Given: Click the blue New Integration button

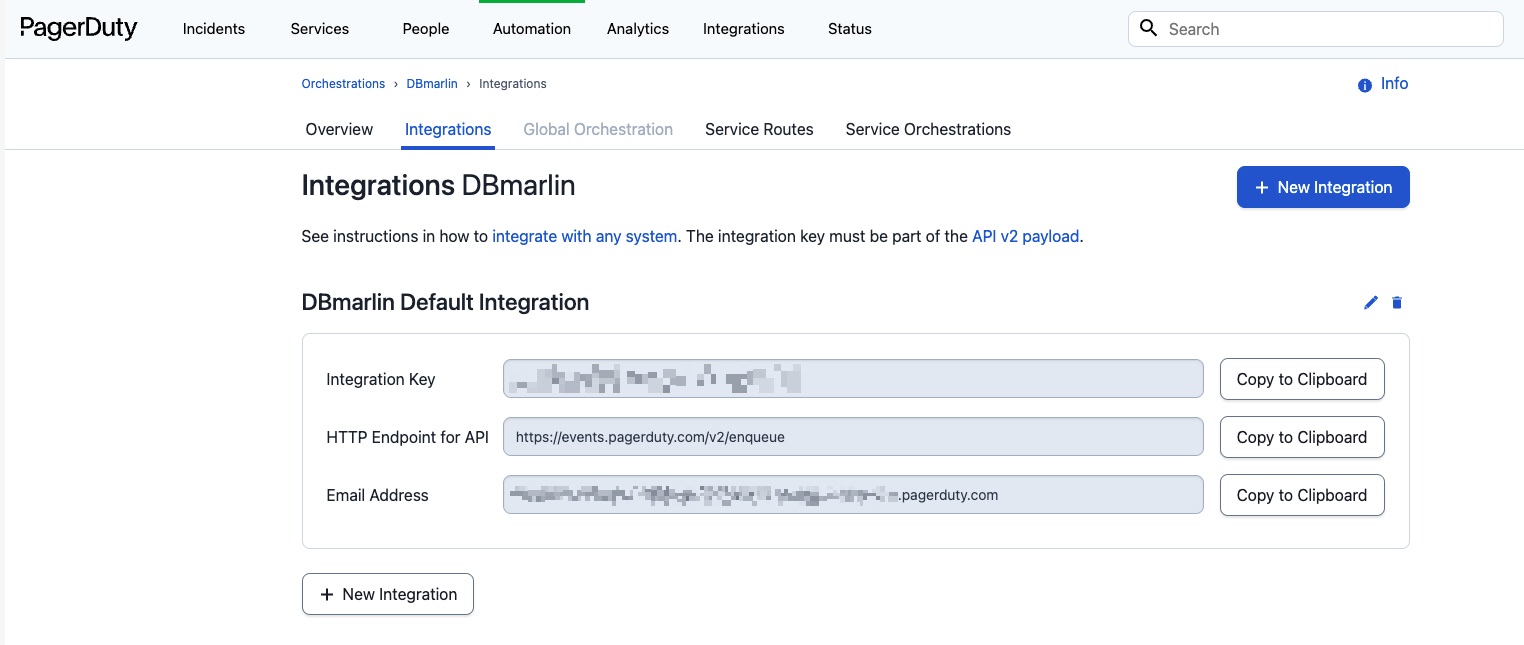Looking at the screenshot, I should click(1323, 187).
